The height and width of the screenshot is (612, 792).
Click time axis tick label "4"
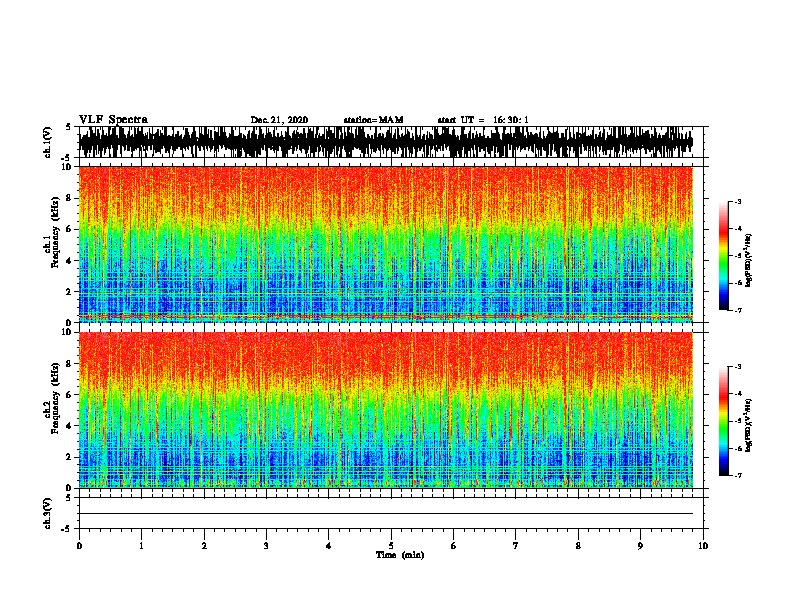(329, 546)
